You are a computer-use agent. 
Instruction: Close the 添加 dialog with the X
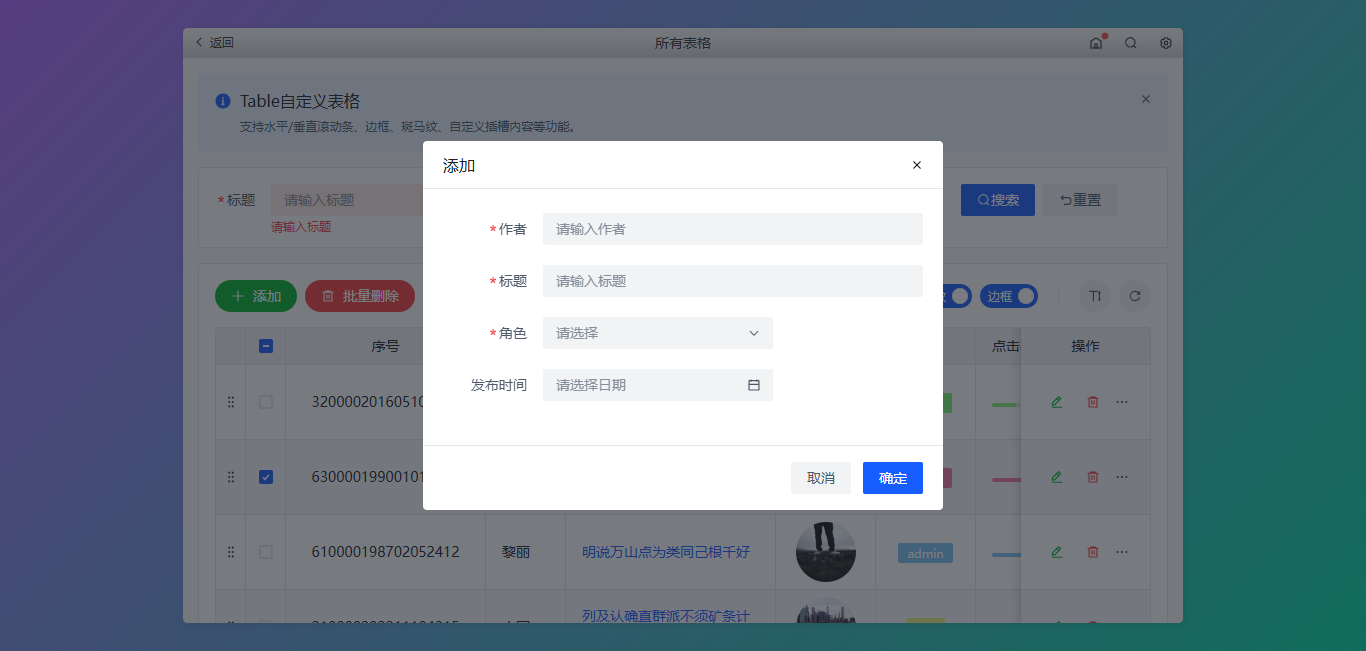[917, 165]
